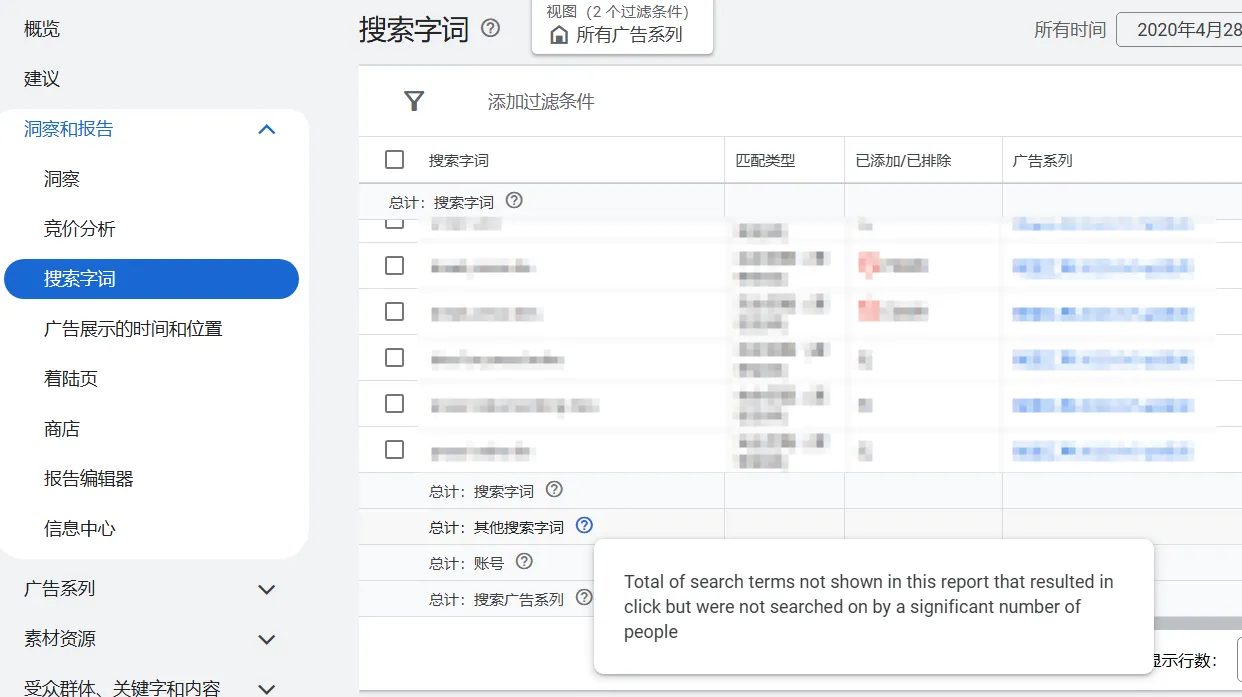
Task: Open the date range picker 2020年4月28
Action: [x=1179, y=29]
